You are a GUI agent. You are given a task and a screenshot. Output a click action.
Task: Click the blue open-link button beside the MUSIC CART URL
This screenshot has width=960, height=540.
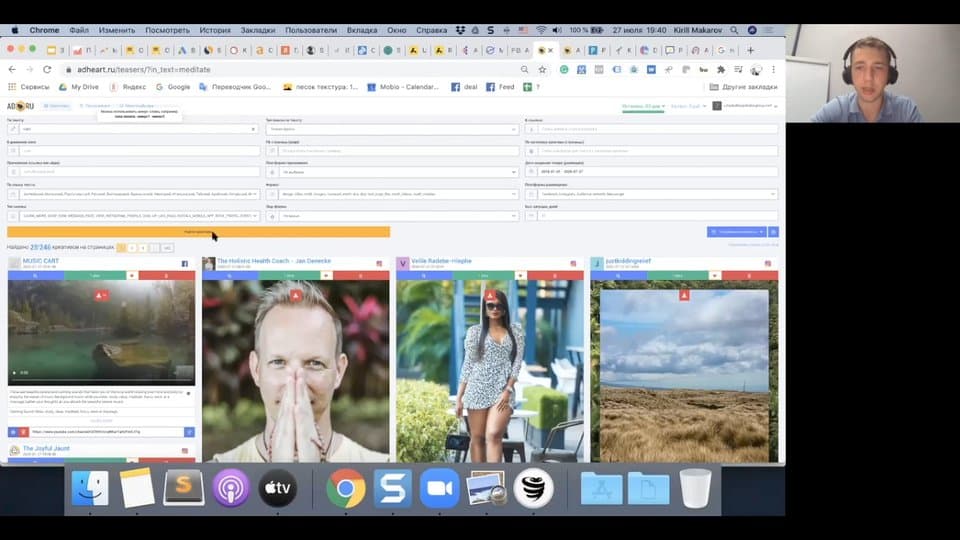(189, 432)
